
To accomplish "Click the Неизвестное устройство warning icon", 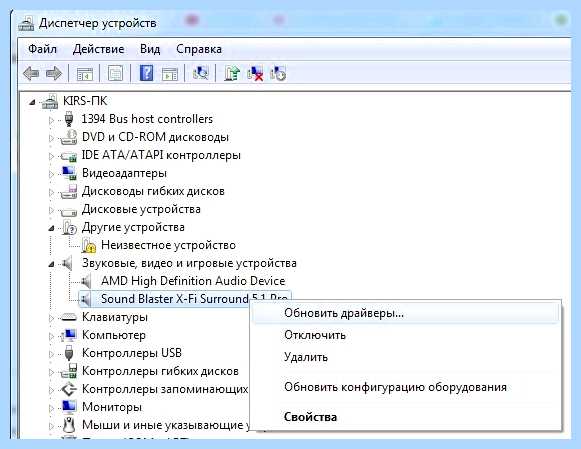I will tap(89, 245).
